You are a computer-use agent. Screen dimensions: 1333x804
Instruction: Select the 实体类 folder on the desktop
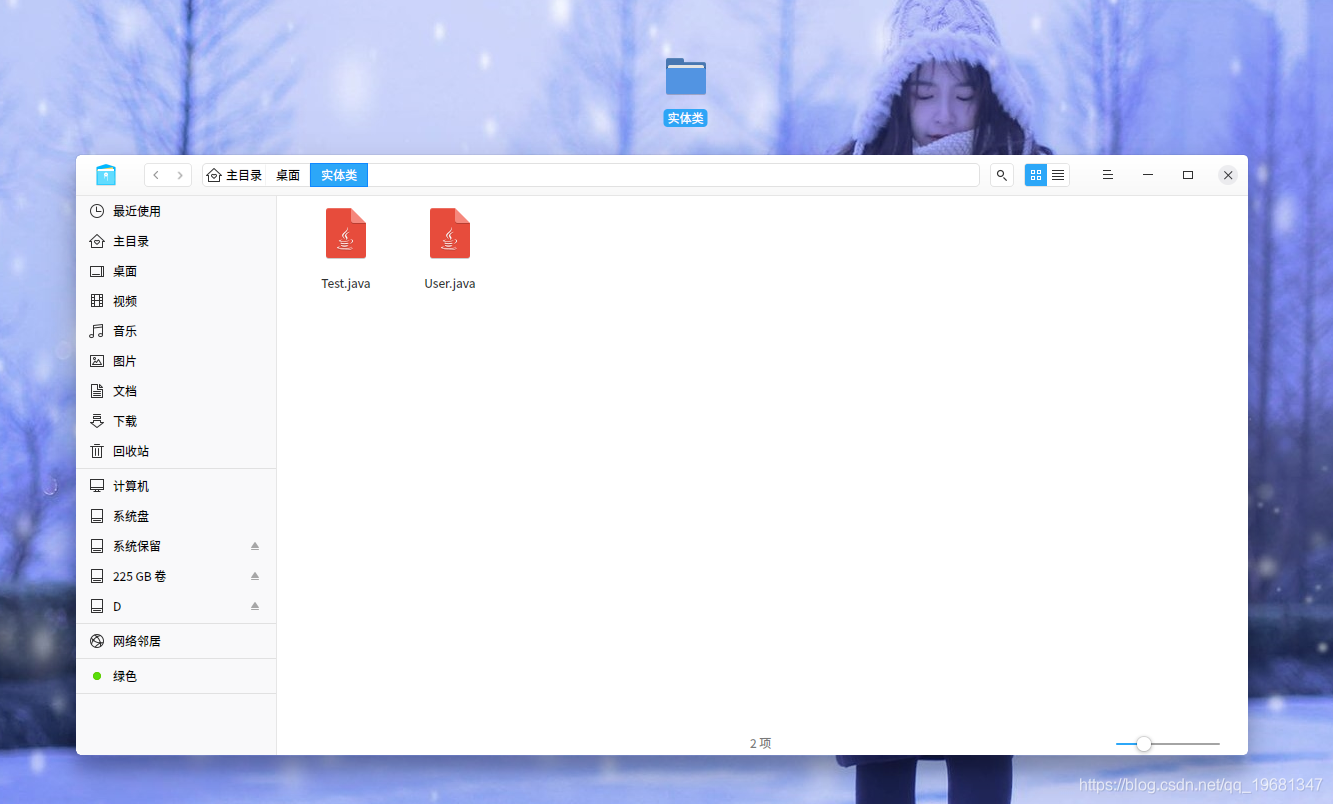click(x=686, y=77)
